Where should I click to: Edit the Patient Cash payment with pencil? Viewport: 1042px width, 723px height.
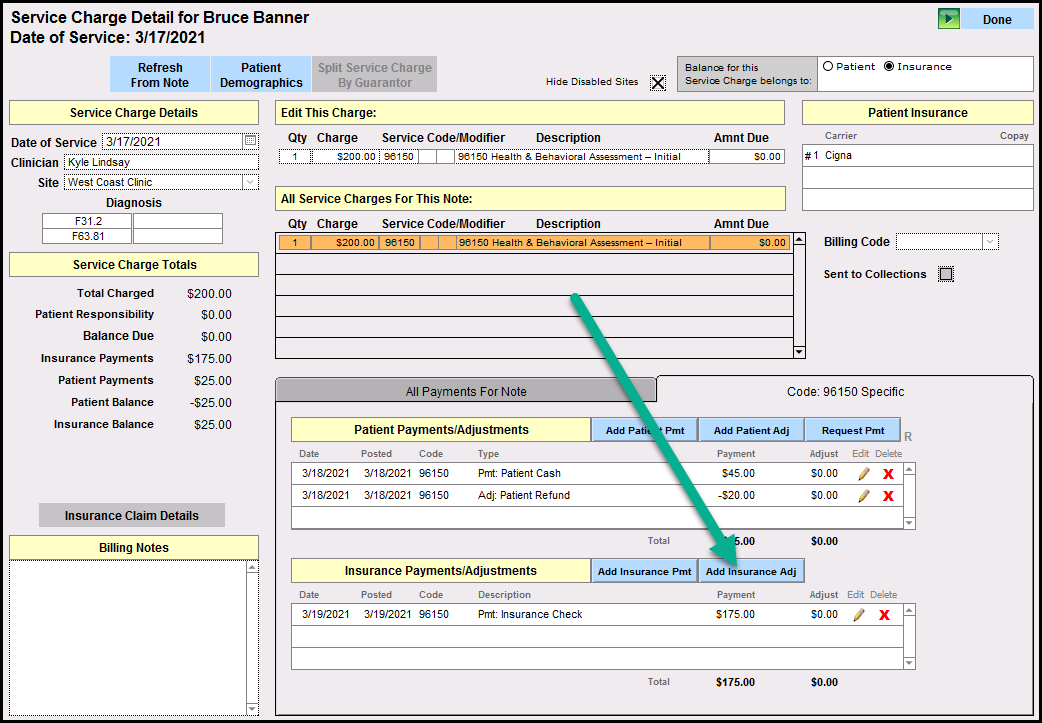(863, 474)
